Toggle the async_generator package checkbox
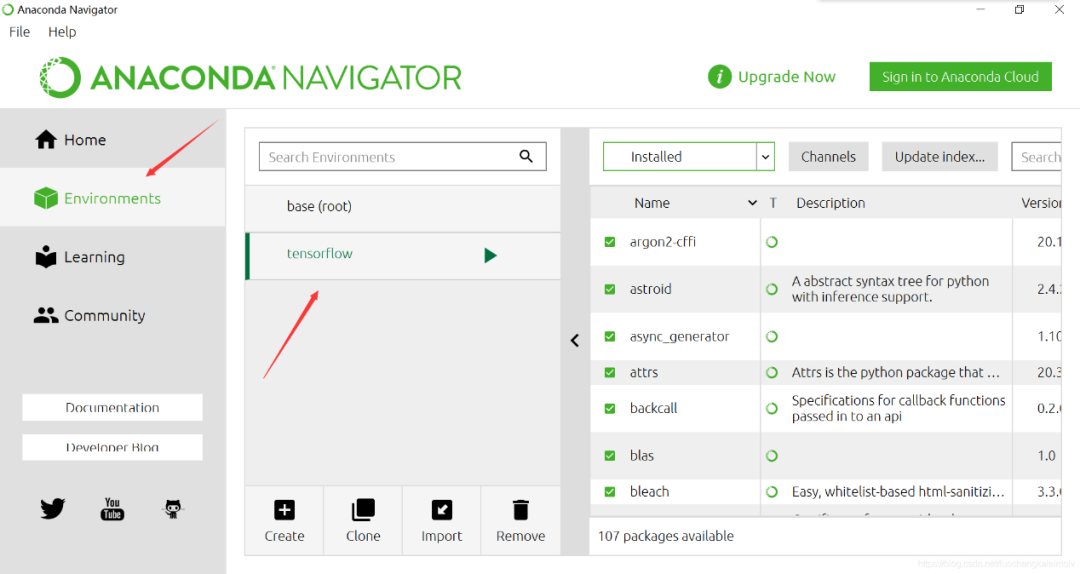1080x574 pixels. (x=610, y=336)
